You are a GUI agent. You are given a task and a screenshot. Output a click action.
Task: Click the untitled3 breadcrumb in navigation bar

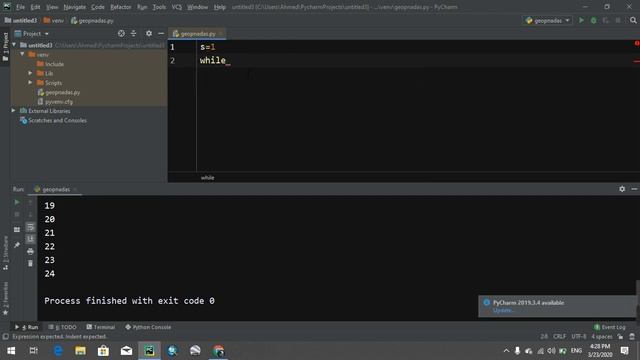(21, 20)
